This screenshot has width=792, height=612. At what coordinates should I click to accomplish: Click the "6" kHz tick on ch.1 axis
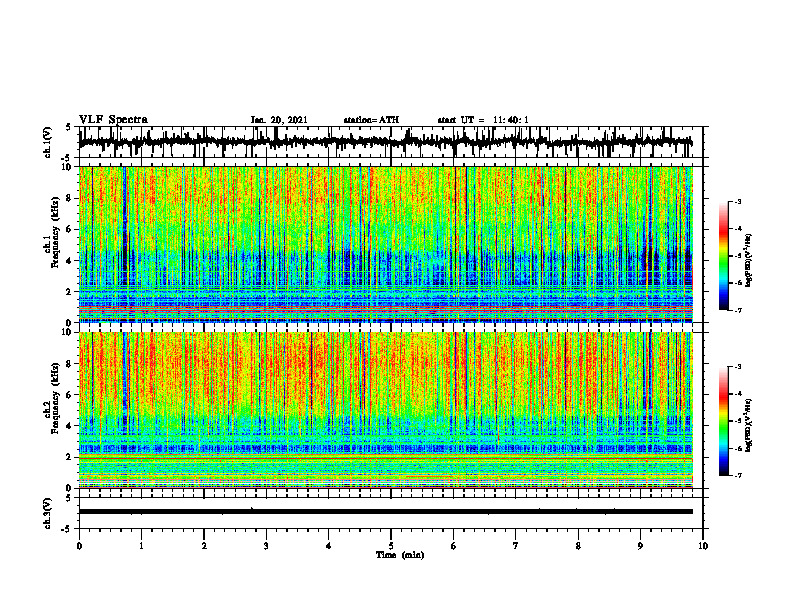(x=69, y=229)
